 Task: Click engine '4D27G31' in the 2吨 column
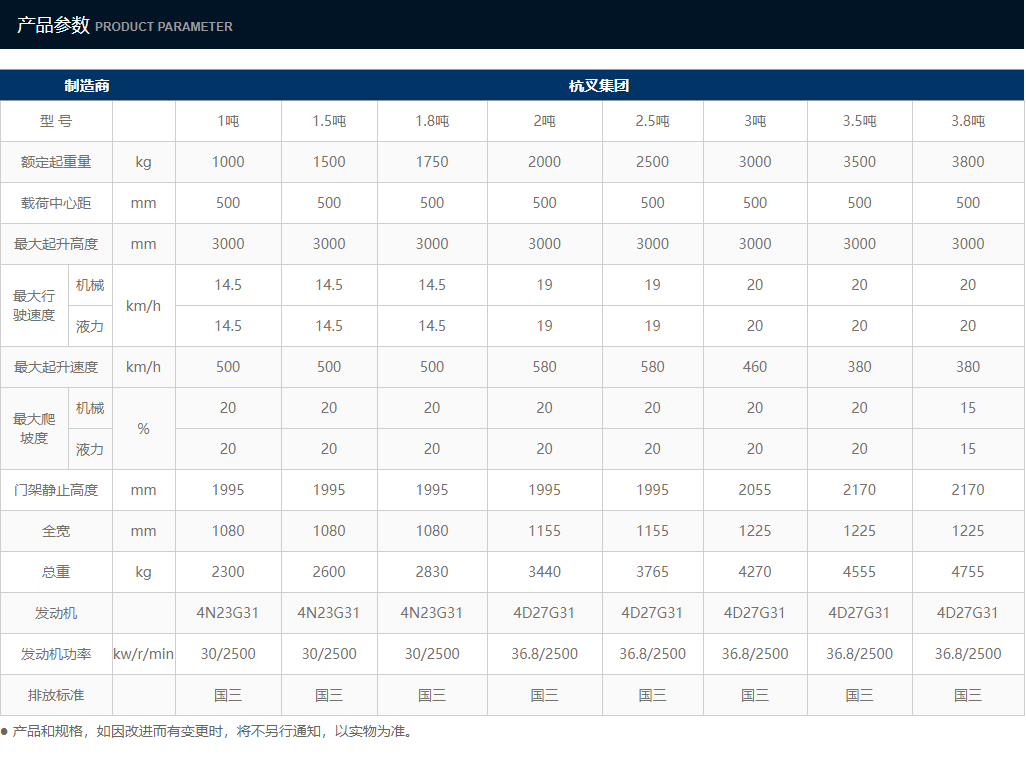click(x=544, y=613)
